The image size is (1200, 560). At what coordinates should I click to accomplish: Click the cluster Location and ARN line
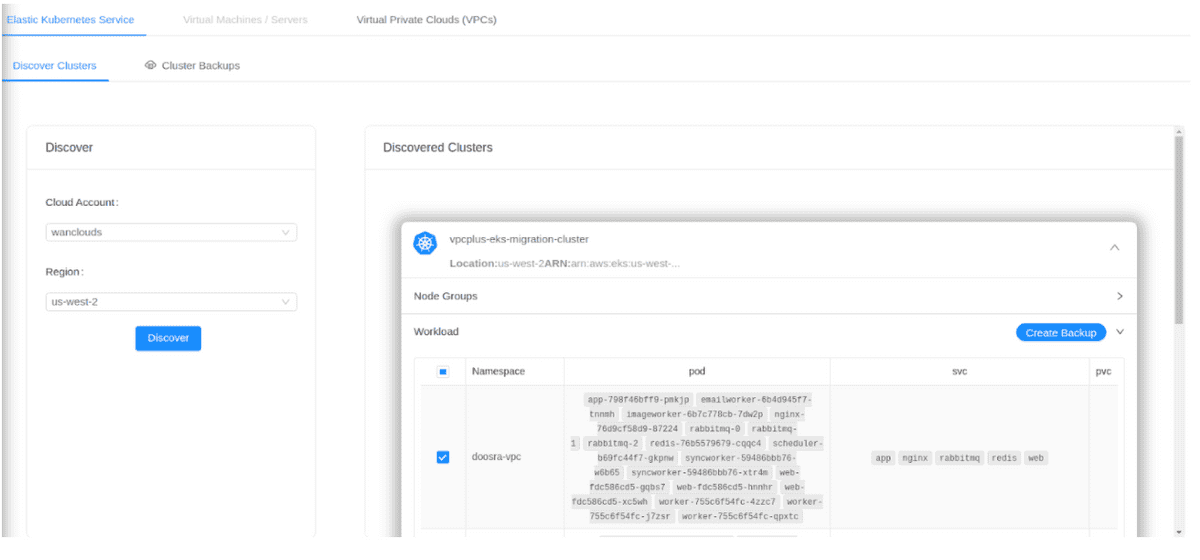565,263
